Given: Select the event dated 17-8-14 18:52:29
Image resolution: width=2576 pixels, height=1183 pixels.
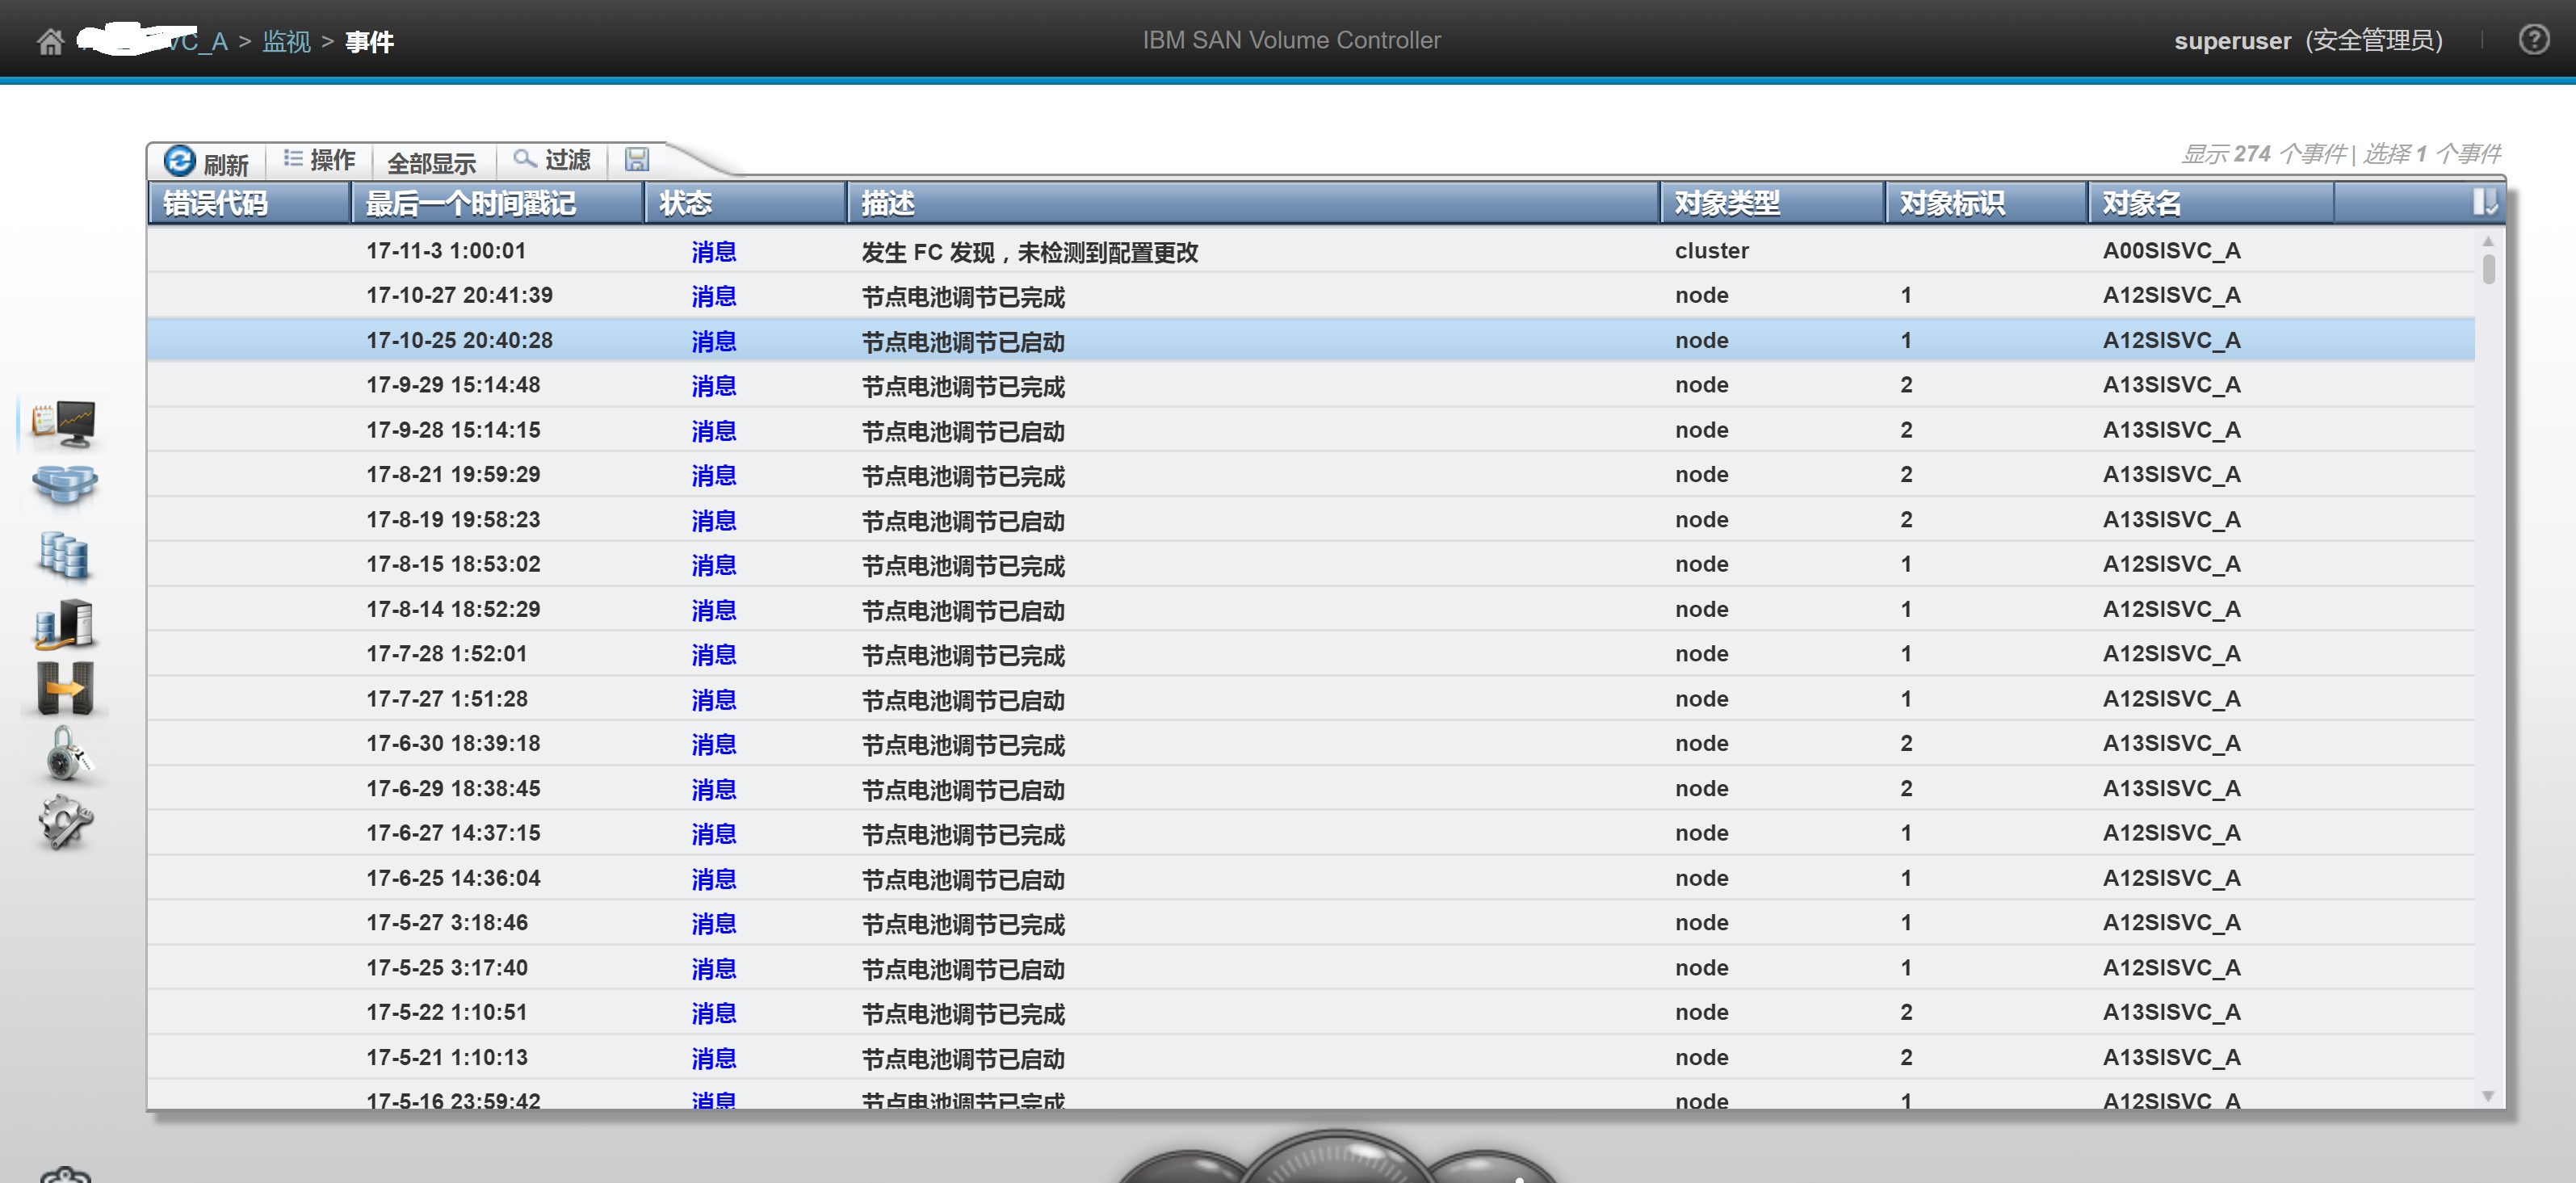Looking at the screenshot, I should (1310, 609).
